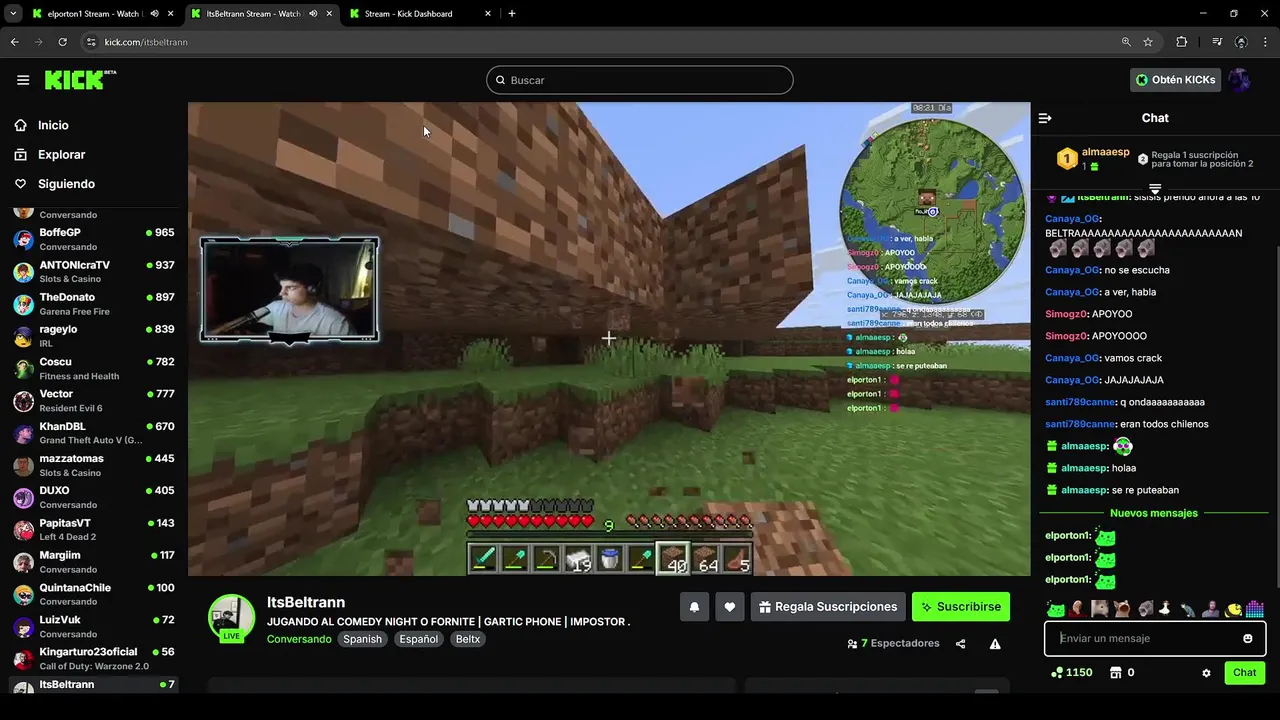Follow ItsBeltrann with the heart button

pyautogui.click(x=730, y=607)
